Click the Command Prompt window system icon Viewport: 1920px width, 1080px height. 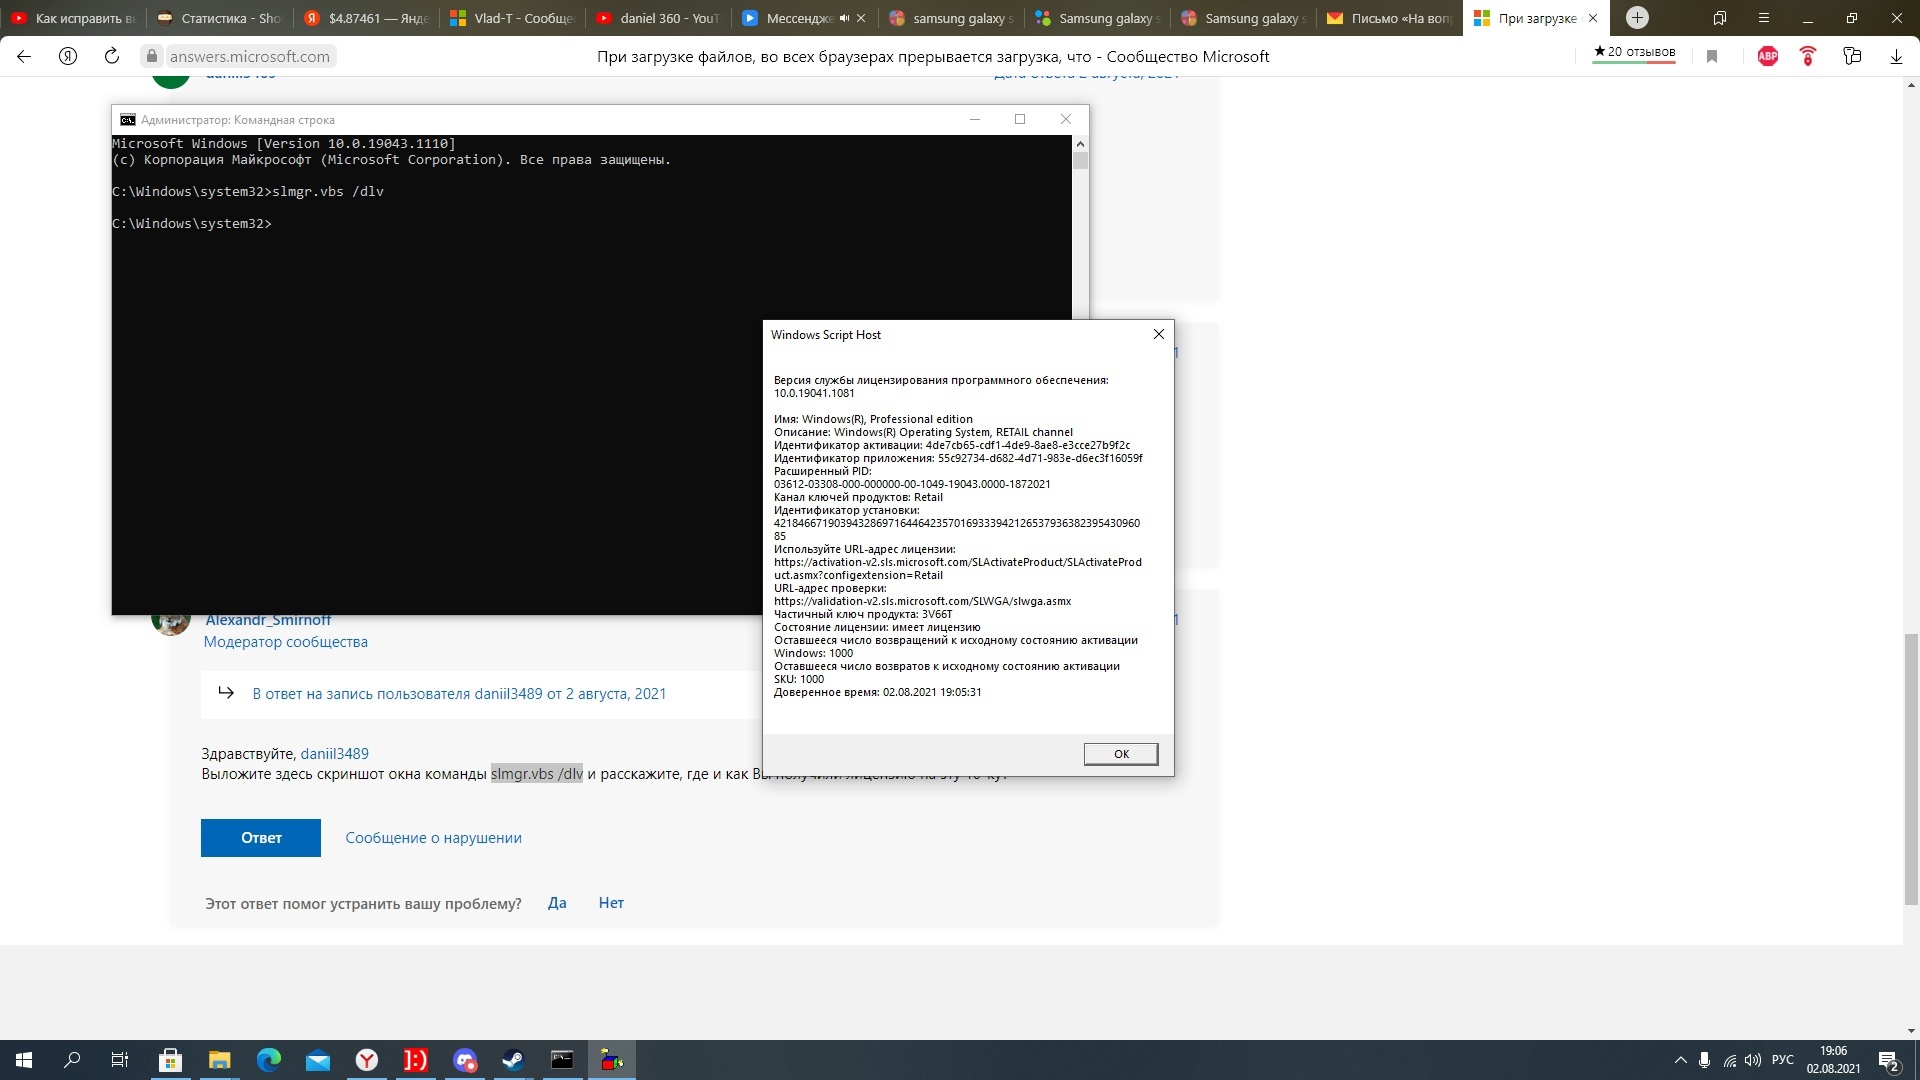128,120
